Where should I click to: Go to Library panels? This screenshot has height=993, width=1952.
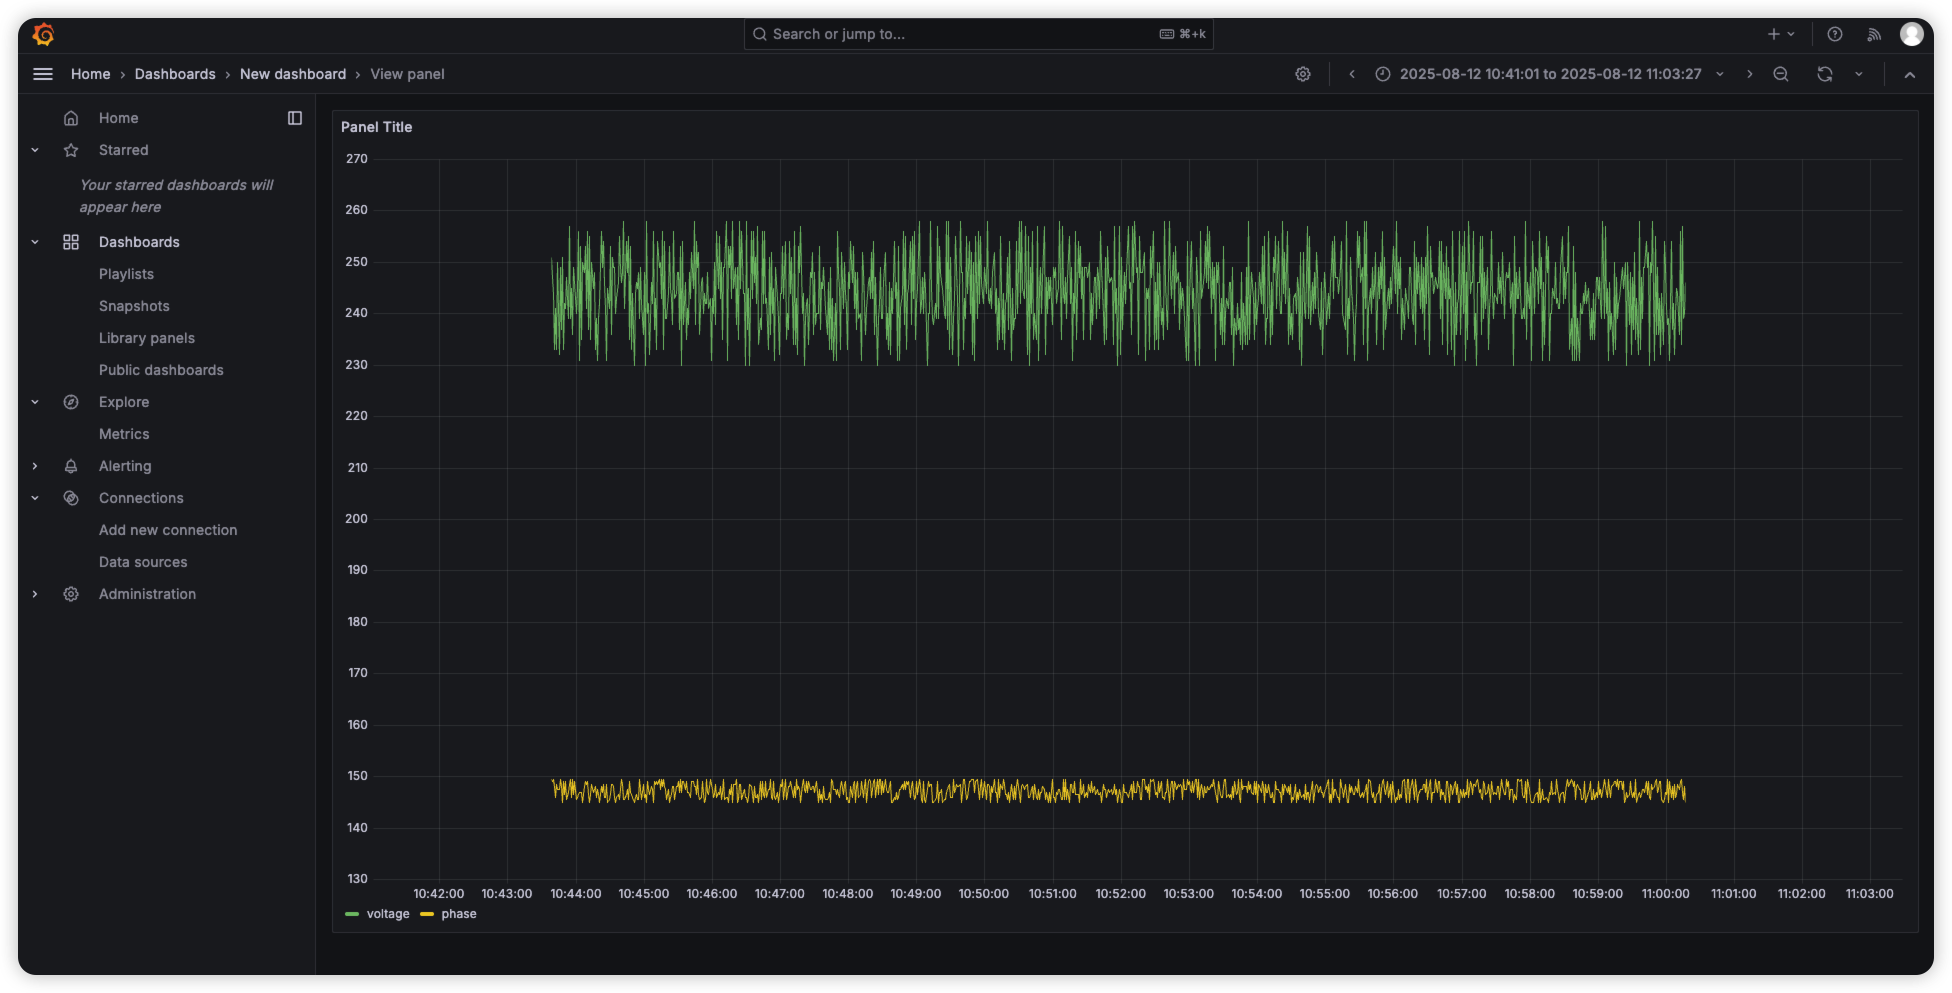click(147, 337)
